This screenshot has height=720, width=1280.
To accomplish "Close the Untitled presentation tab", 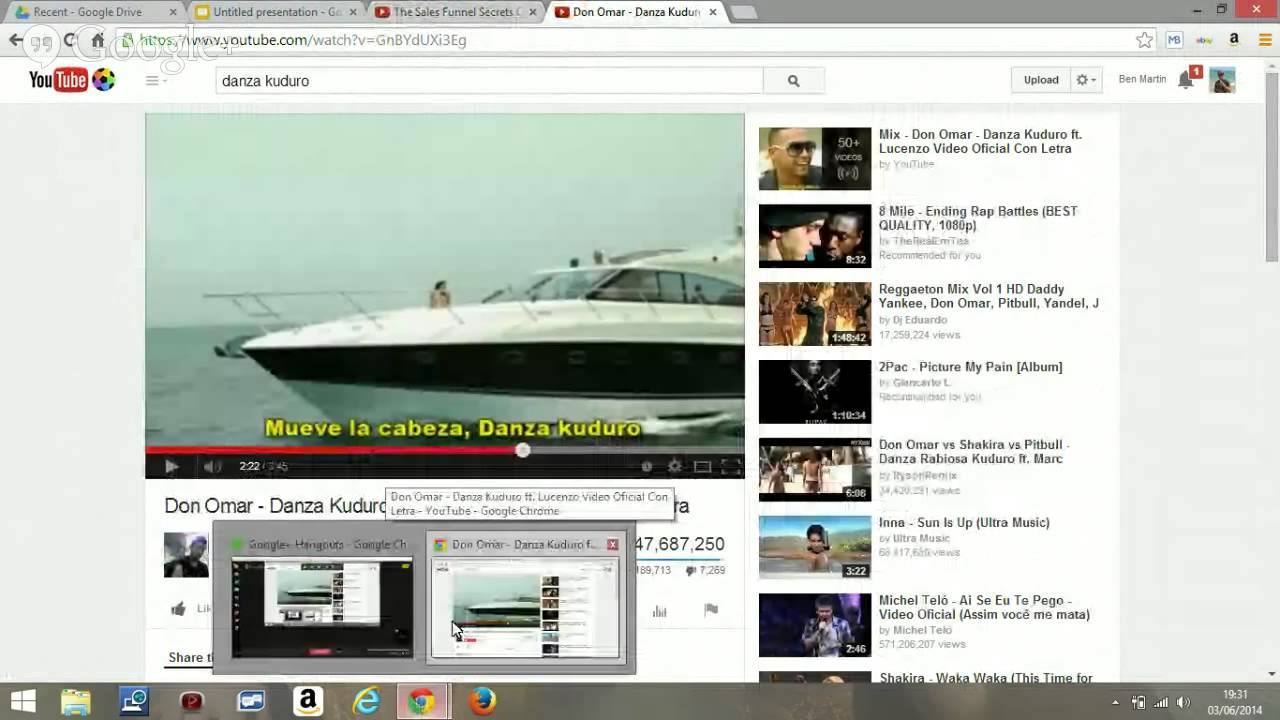I will pos(352,12).
